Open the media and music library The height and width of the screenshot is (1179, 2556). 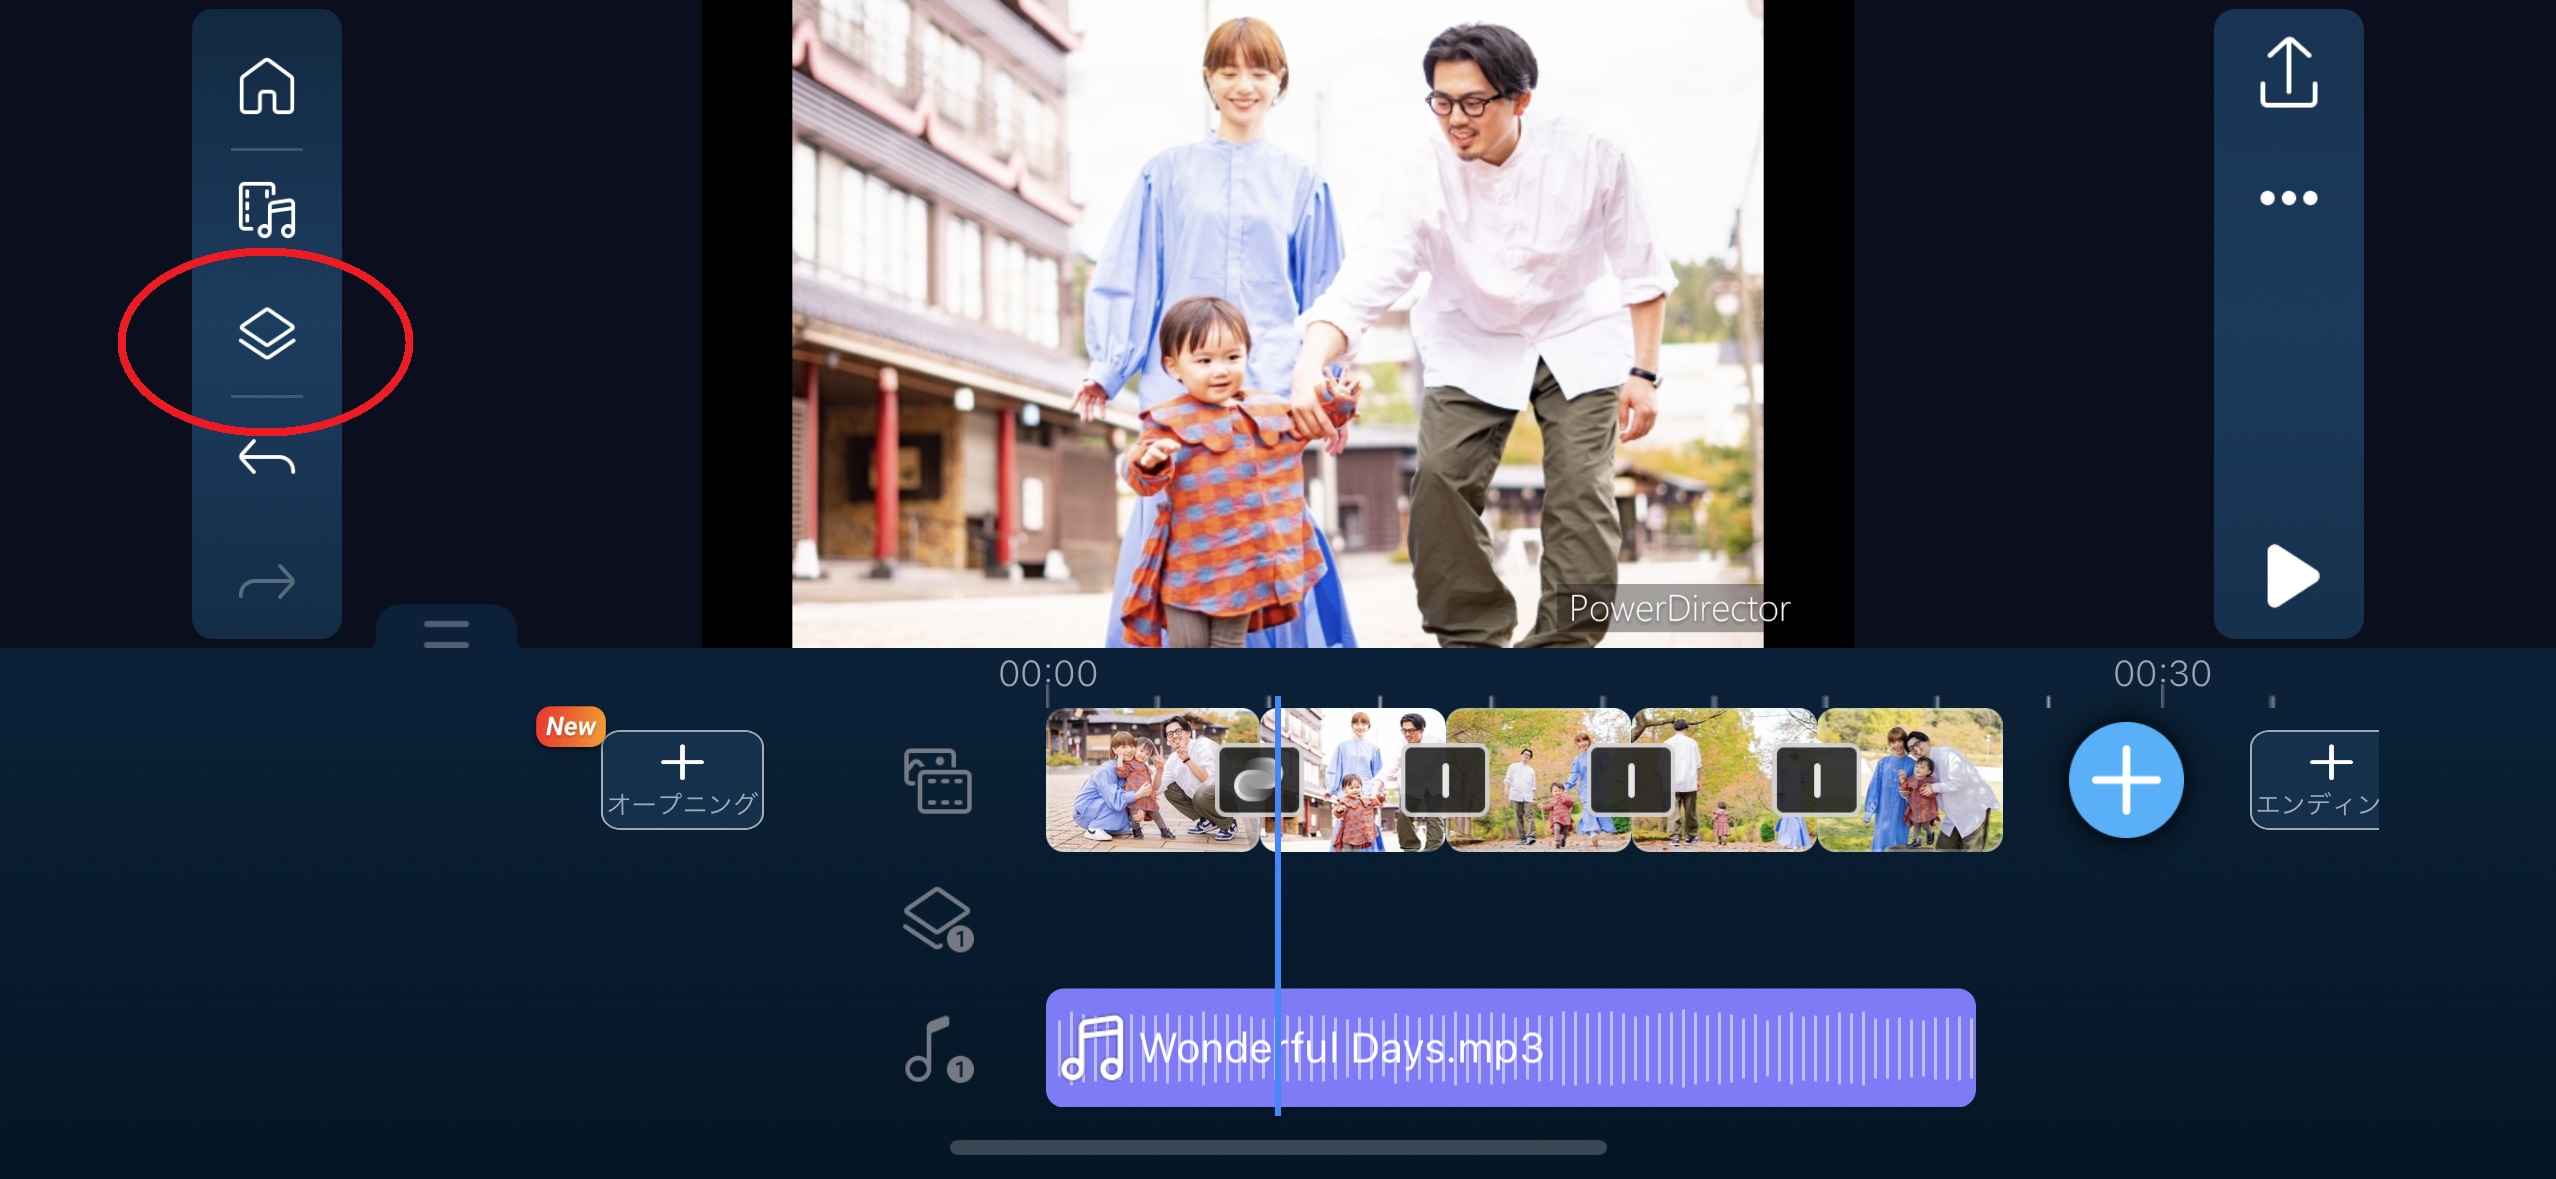pos(266,210)
